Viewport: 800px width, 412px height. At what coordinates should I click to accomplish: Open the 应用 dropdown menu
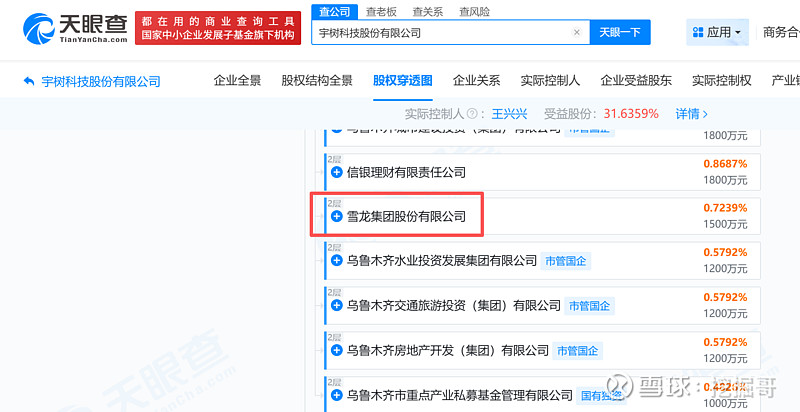[x=717, y=33]
